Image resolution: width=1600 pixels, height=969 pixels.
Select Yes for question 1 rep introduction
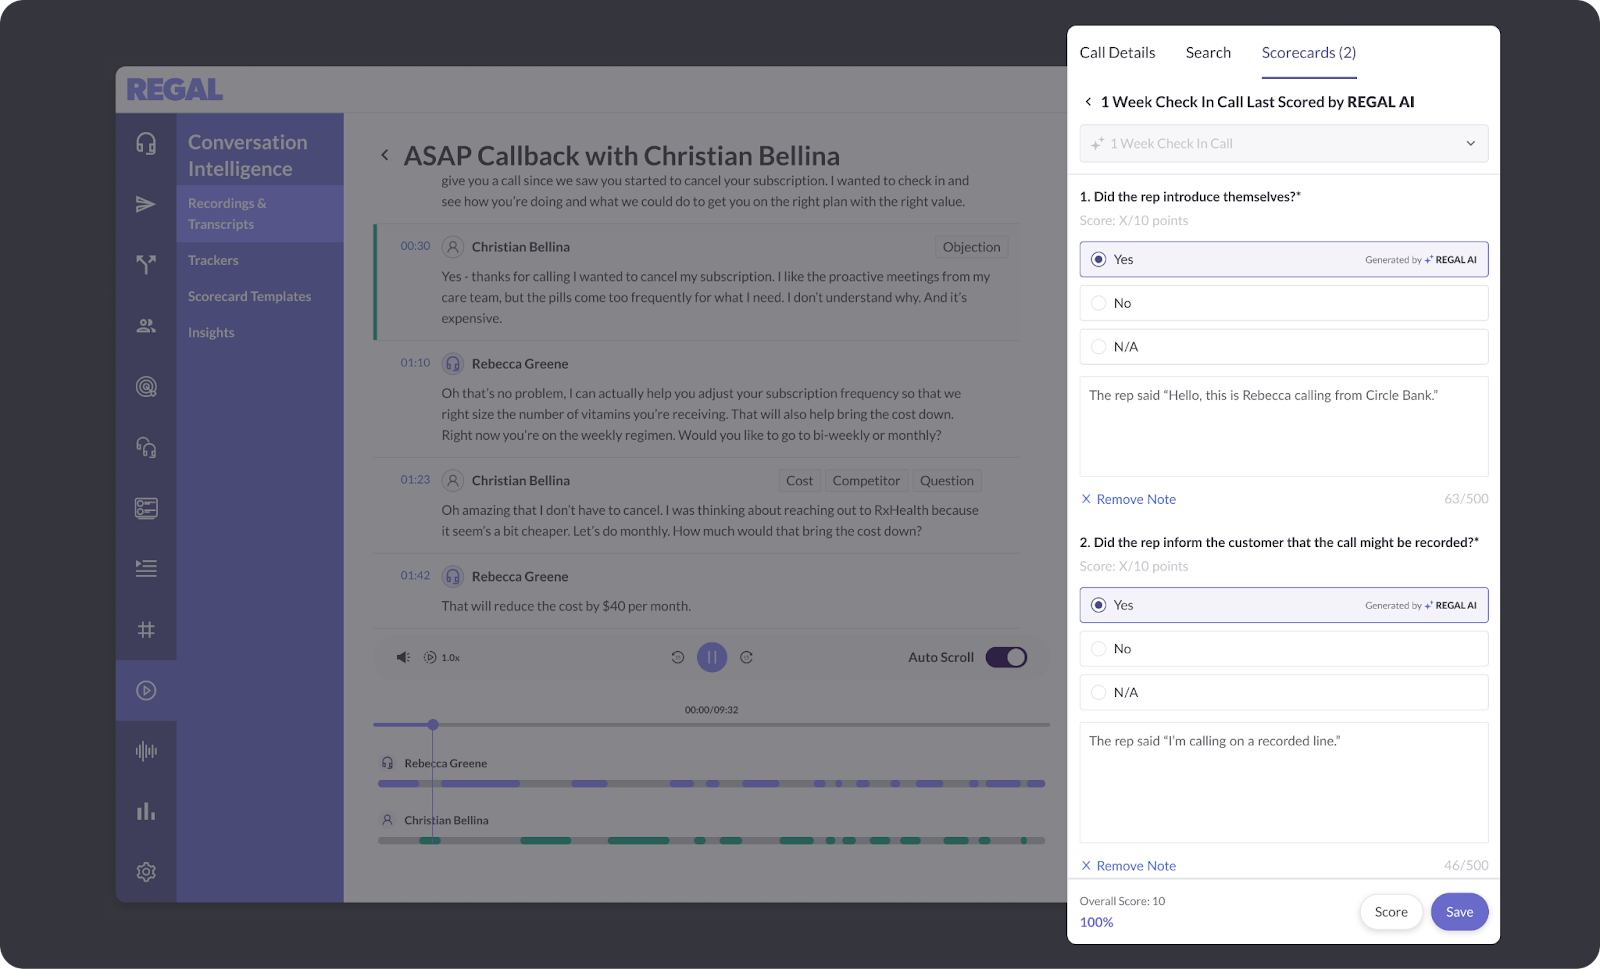[1284, 259]
